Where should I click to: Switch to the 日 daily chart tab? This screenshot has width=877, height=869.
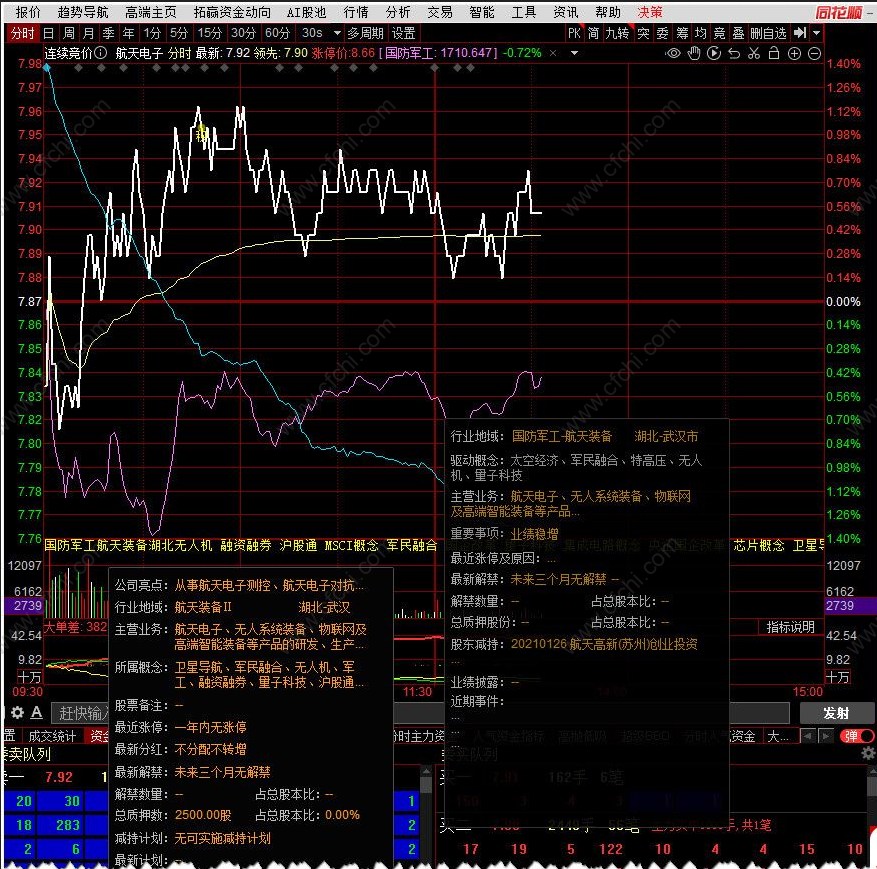49,34
